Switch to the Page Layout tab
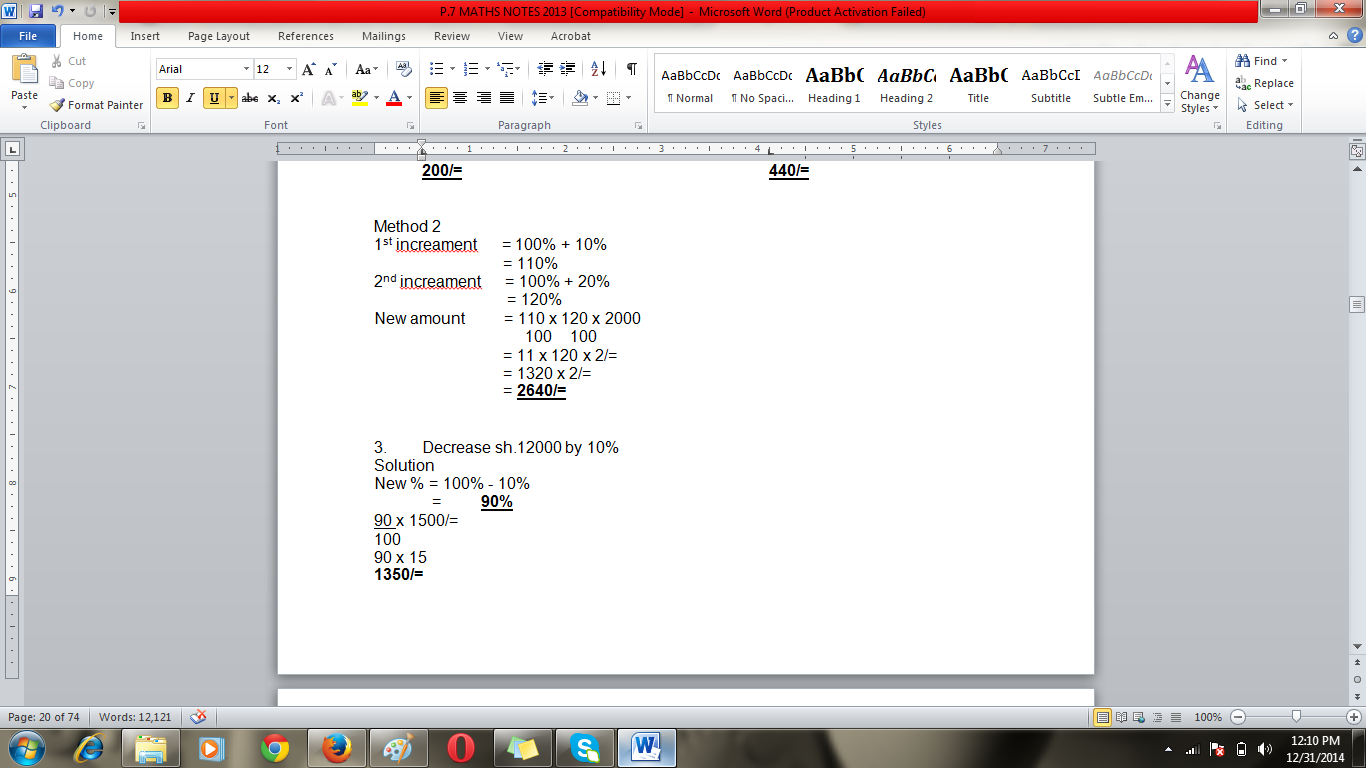The width and height of the screenshot is (1366, 768). coord(219,36)
